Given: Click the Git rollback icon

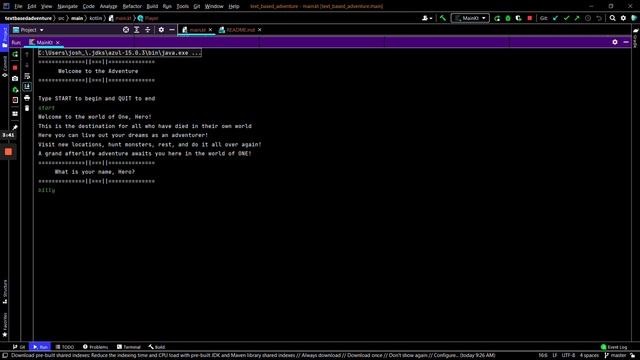Looking at the screenshot, I should click(599, 18).
